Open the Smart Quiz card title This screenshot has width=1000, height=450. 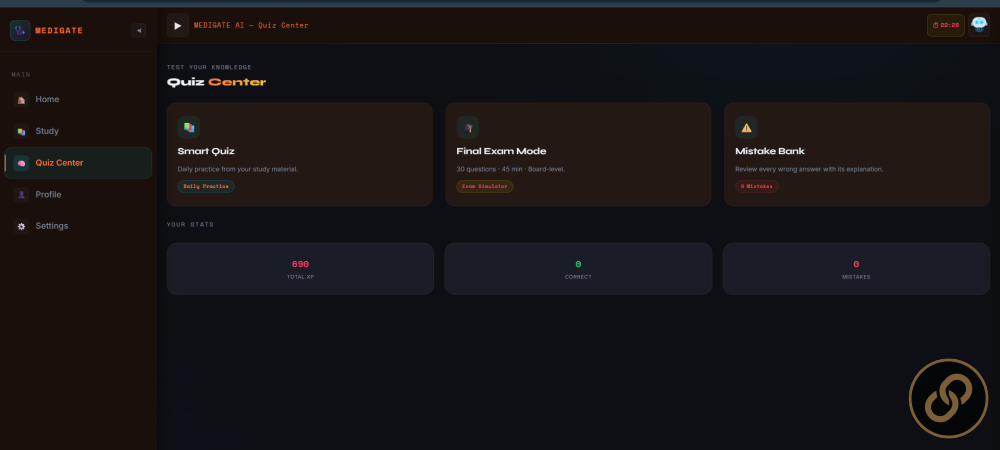coord(206,152)
